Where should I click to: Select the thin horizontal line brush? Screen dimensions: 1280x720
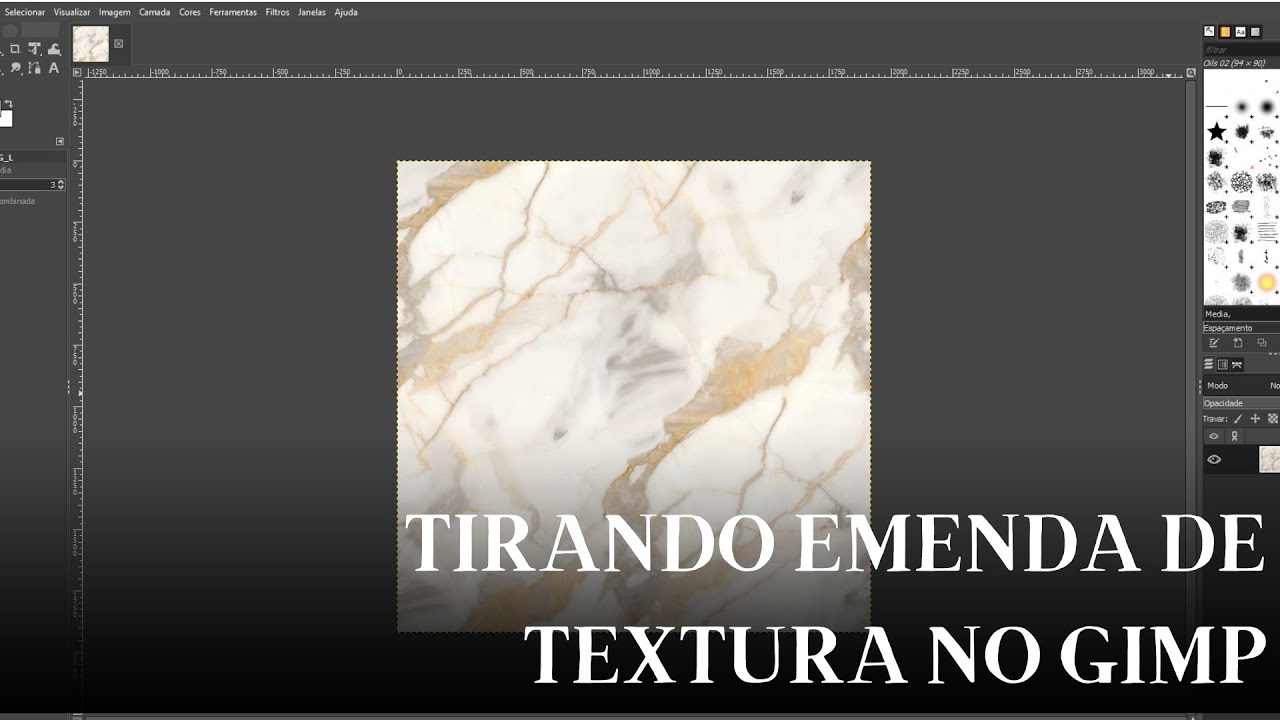tap(1217, 106)
